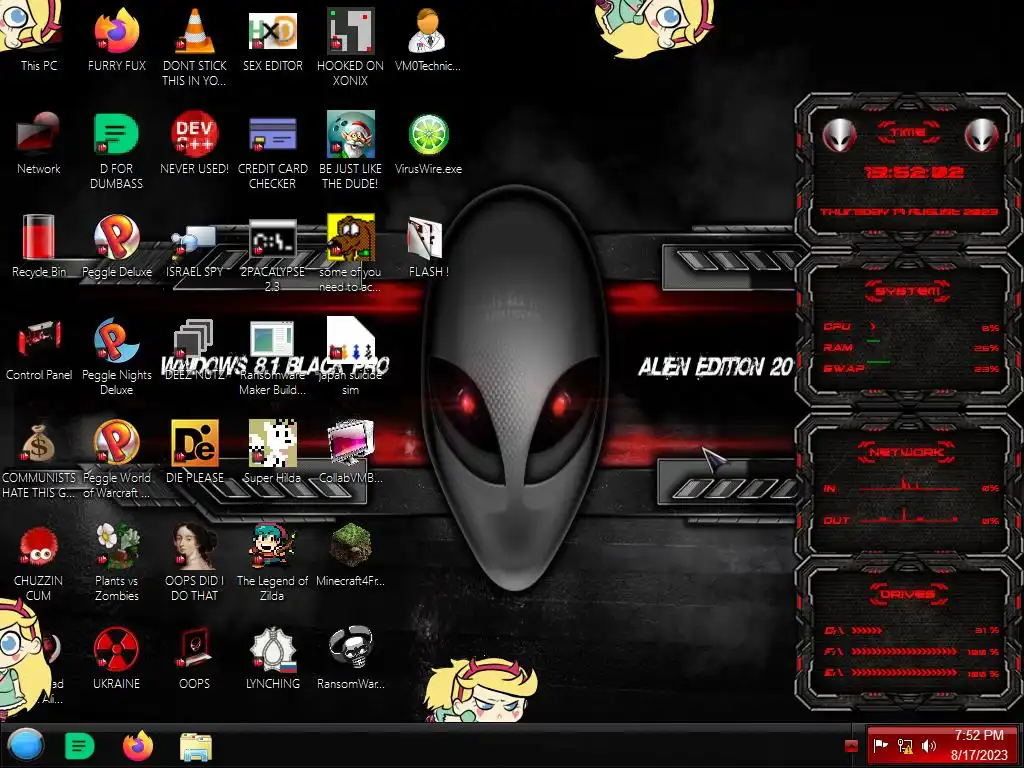The height and width of the screenshot is (768, 1024).
Task: Click the SWAP usage row in widget
Action: tap(910, 368)
